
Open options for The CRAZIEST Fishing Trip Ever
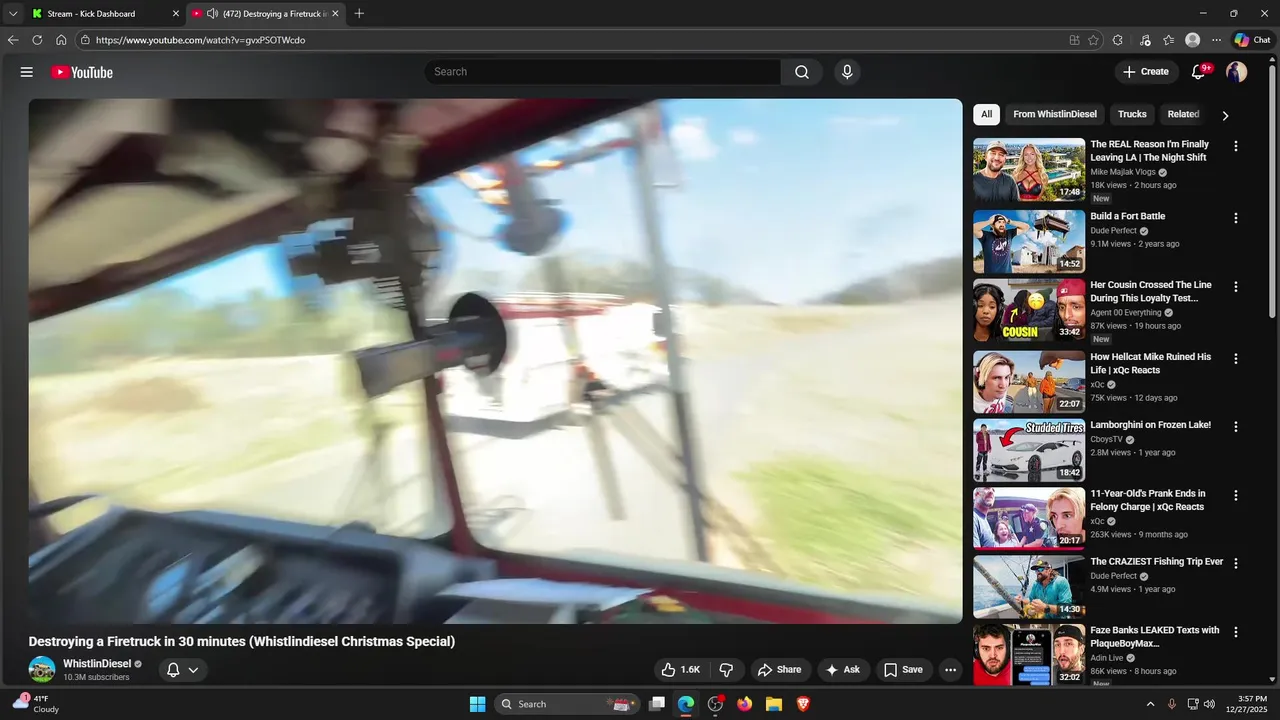(x=1236, y=563)
